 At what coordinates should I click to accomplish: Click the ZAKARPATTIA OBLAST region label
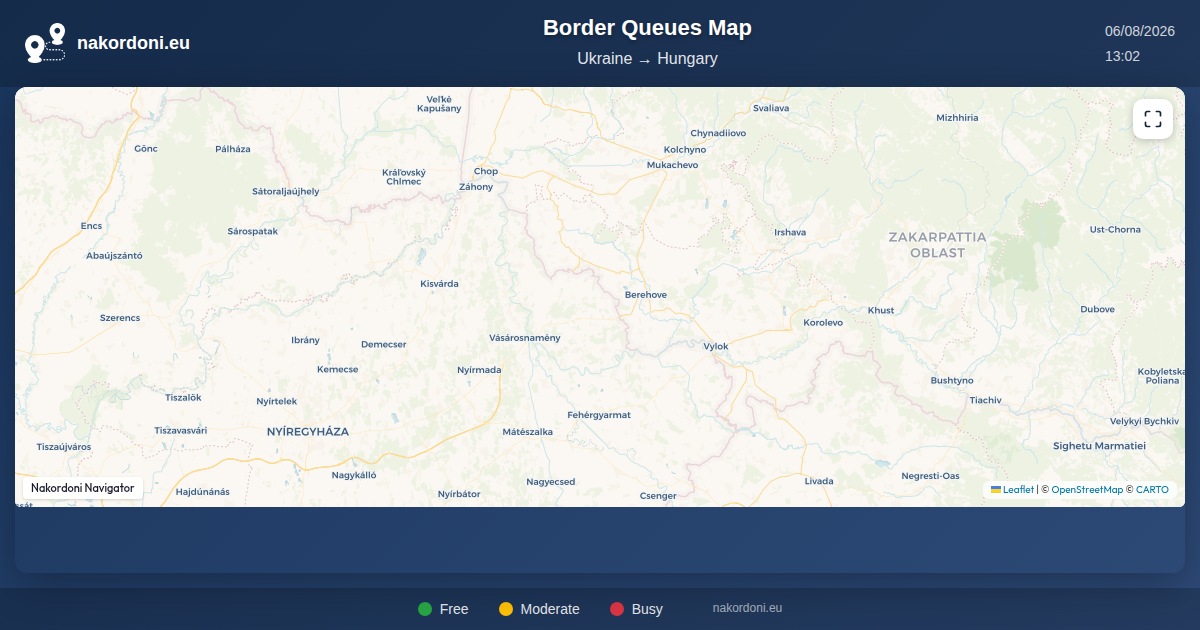[937, 245]
